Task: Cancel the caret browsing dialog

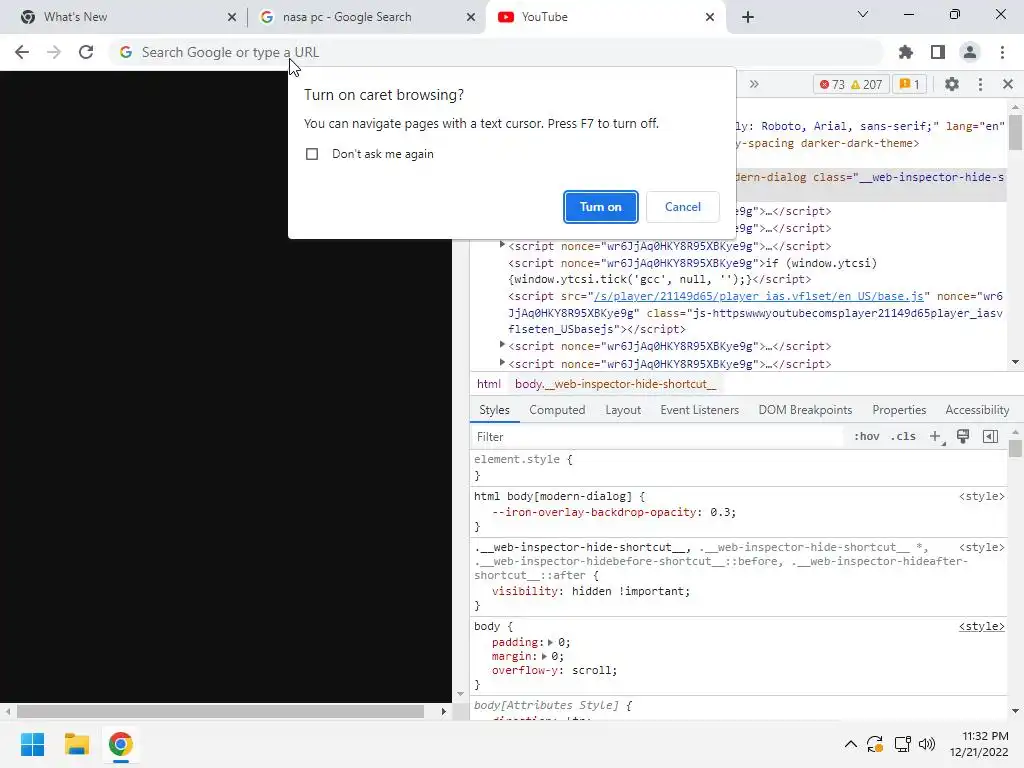Action: click(x=682, y=207)
